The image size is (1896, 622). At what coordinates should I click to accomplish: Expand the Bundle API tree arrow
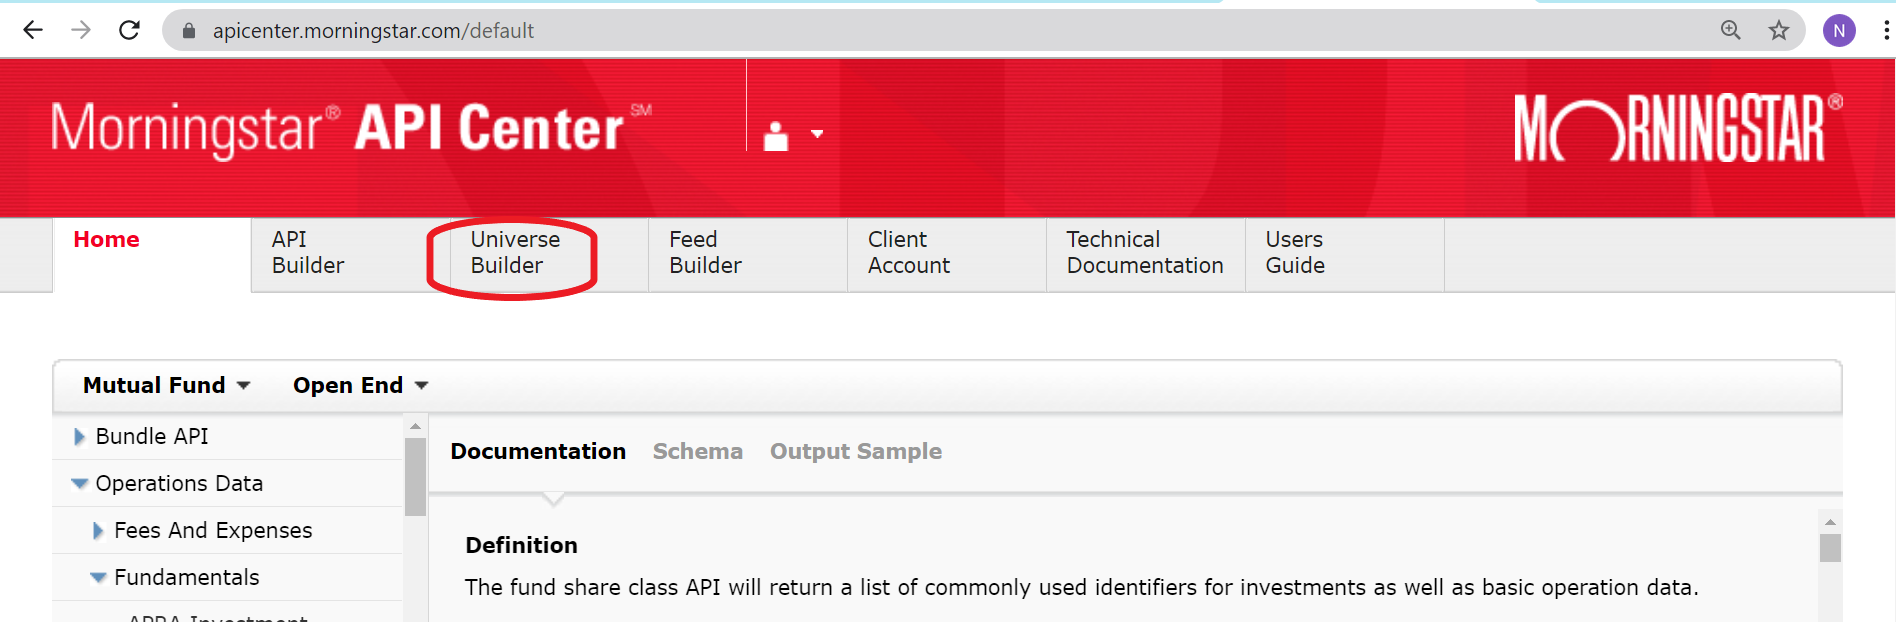[79, 437]
